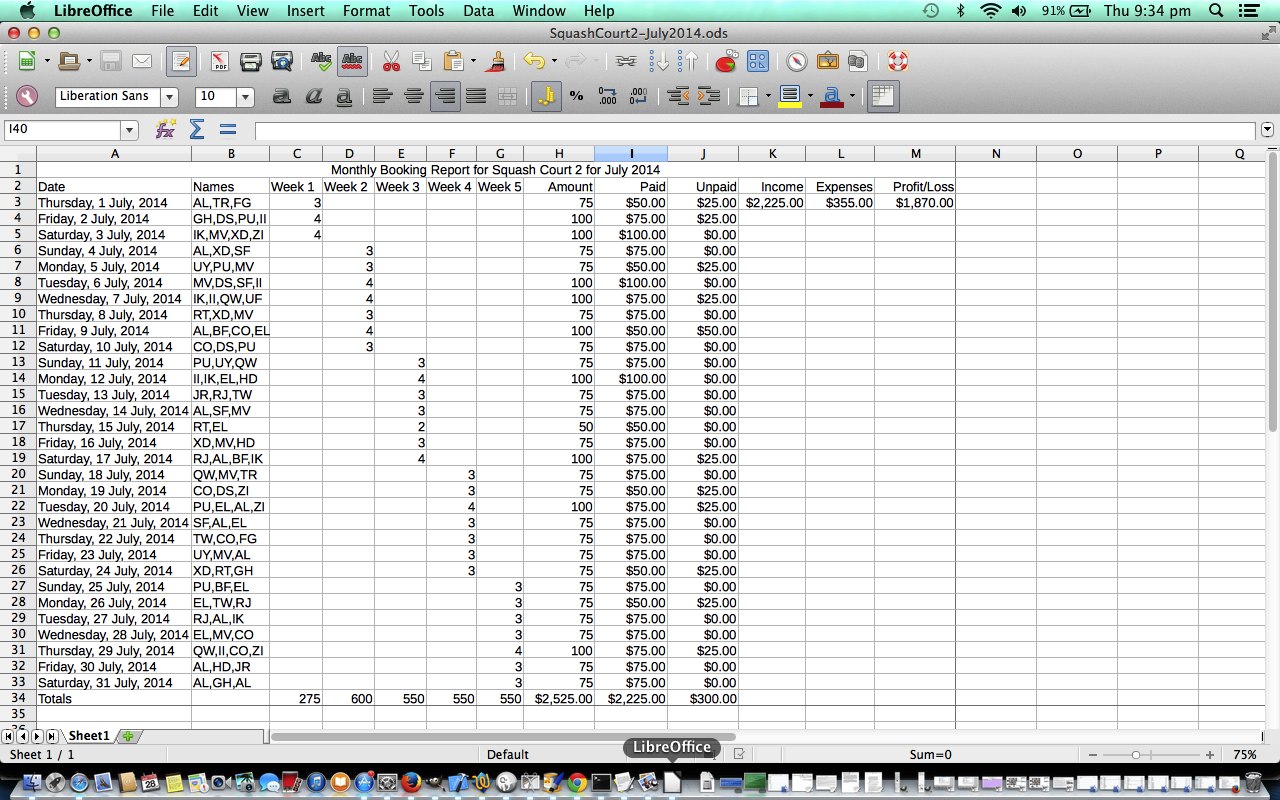Viewport: 1280px width, 800px height.
Task: Open the font size dropdown
Action: pyautogui.click(x=243, y=97)
